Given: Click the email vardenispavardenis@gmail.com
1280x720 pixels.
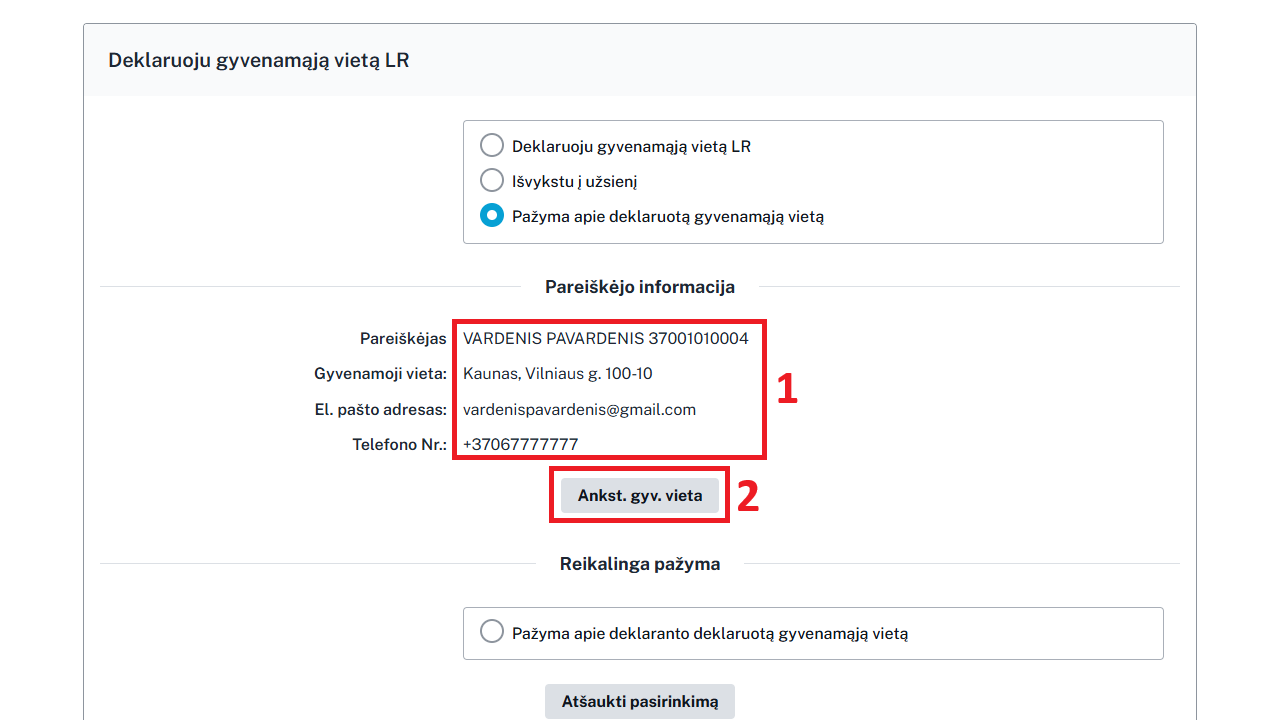Looking at the screenshot, I should [x=579, y=410].
